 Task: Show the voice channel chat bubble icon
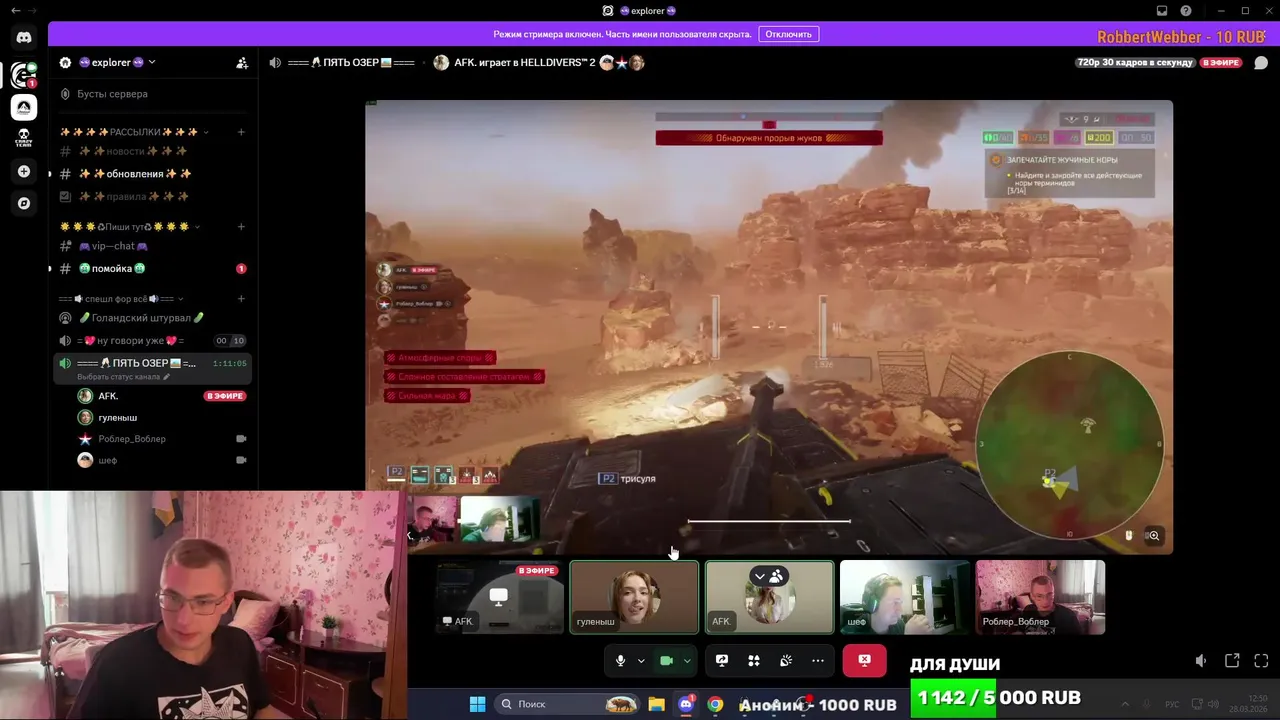pyautogui.click(x=1260, y=62)
